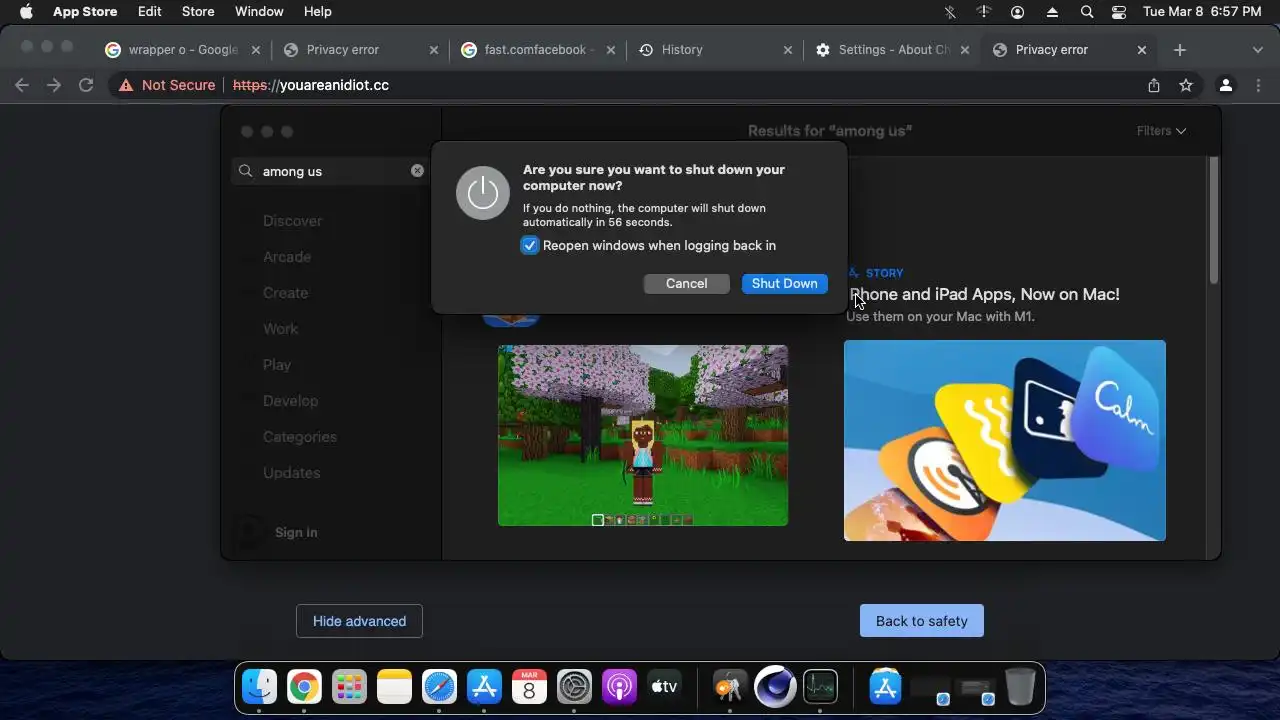Open the blocky game screenshot thumbnail
The image size is (1280, 720).
tap(643, 435)
